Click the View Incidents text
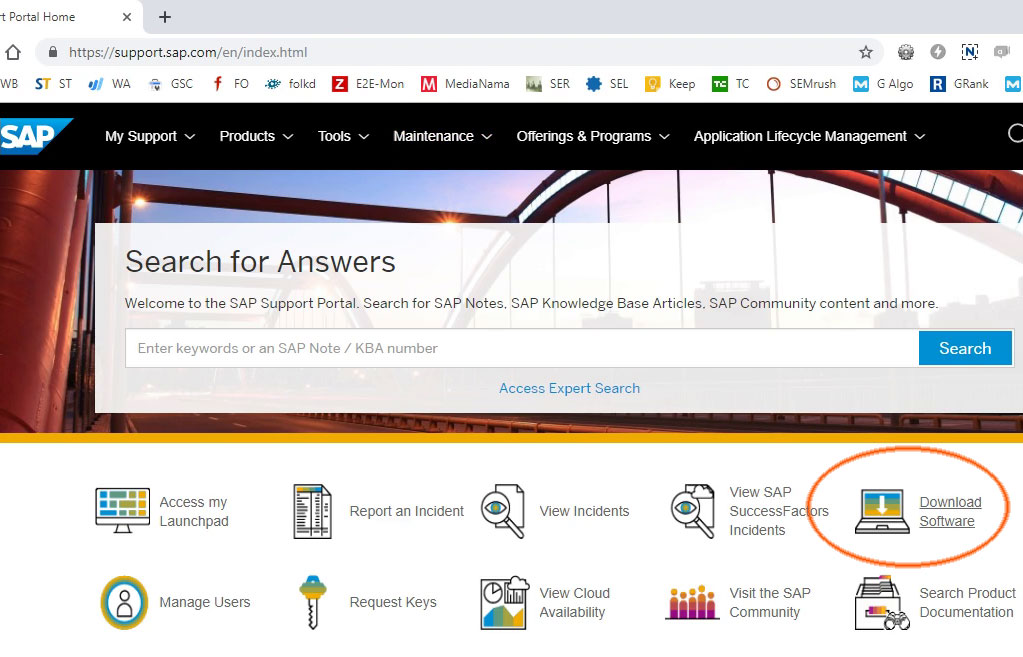Screen dimensions: 1023x657 coord(584,511)
